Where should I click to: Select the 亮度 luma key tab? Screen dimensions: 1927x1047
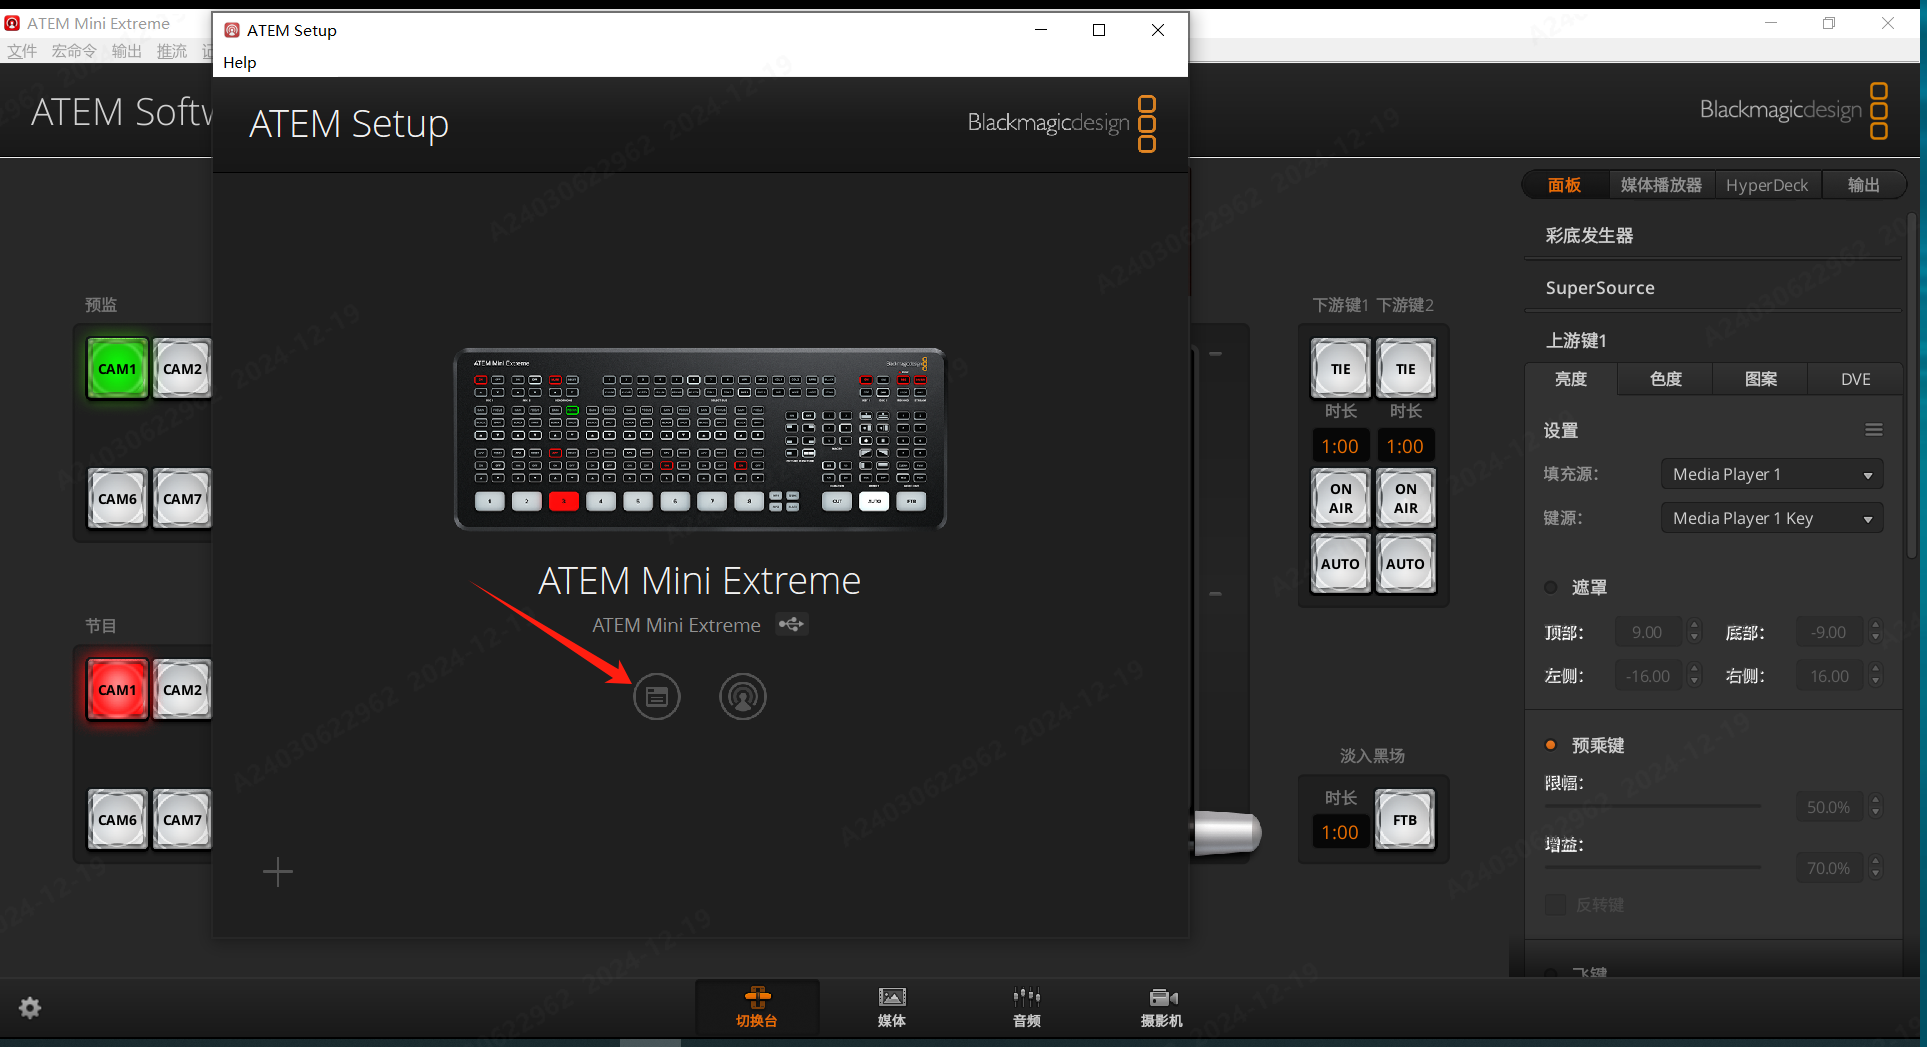pos(1571,379)
